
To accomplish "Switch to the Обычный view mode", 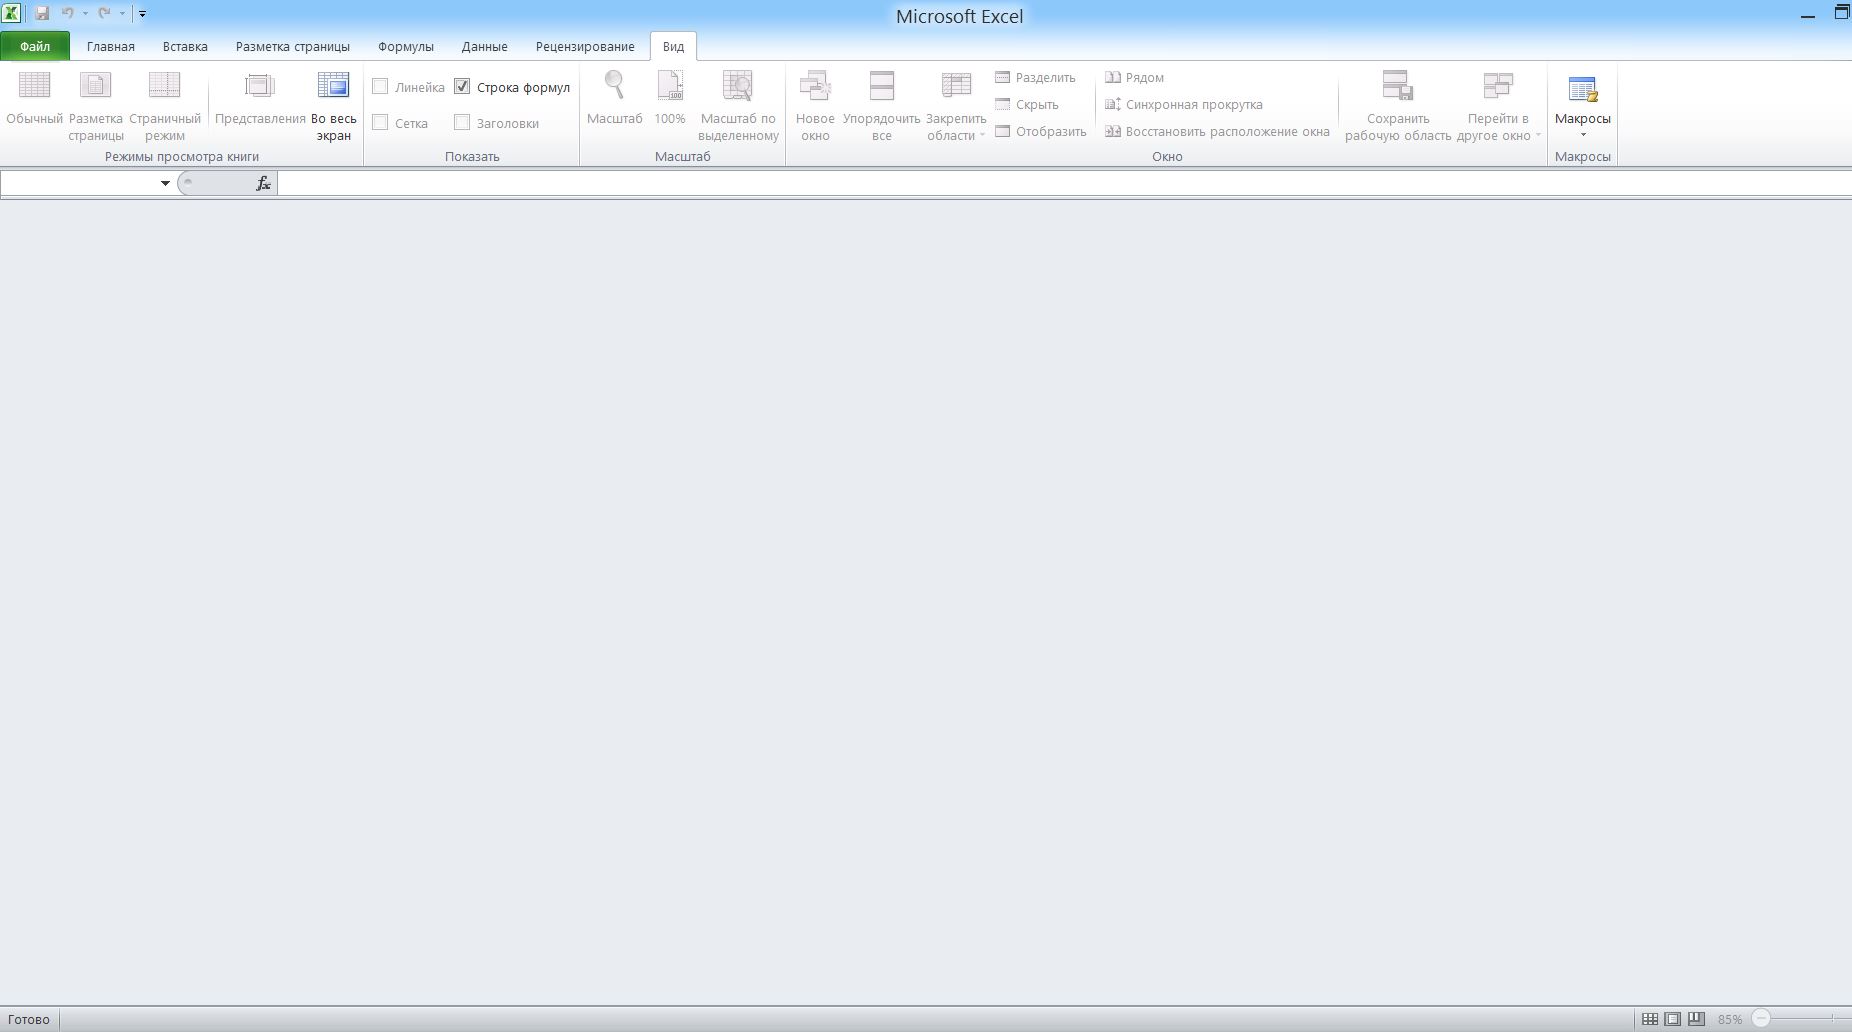I will (34, 106).
